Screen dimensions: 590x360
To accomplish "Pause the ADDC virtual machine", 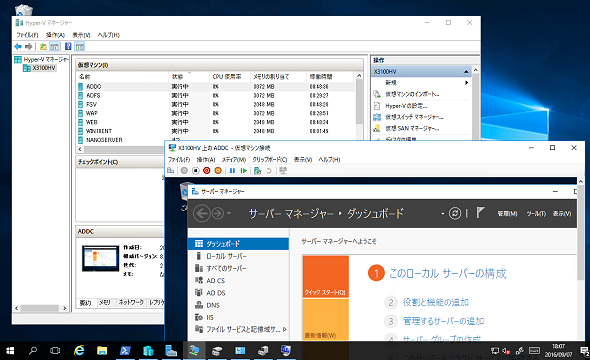I will (232, 171).
